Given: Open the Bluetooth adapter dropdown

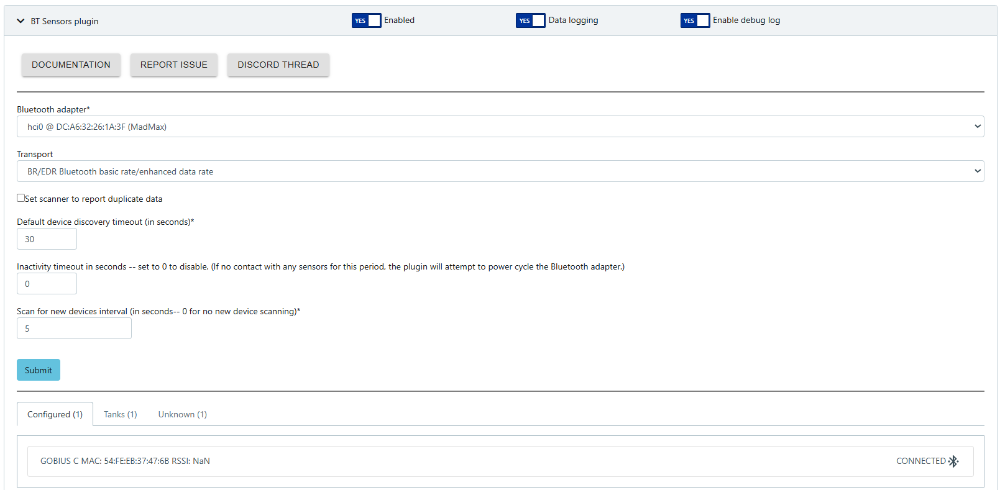Looking at the screenshot, I should 500,127.
